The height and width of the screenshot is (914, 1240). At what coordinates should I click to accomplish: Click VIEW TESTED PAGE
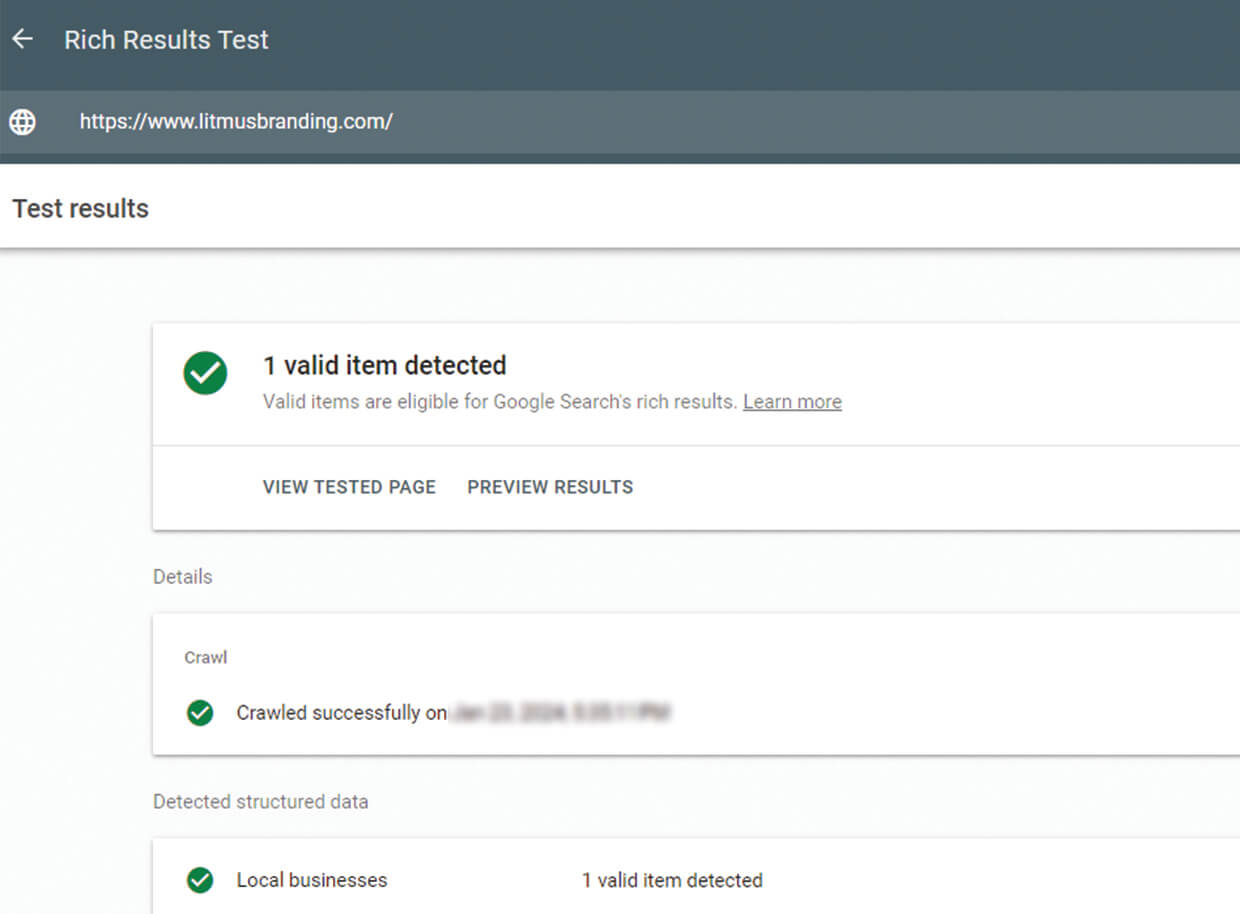(349, 487)
